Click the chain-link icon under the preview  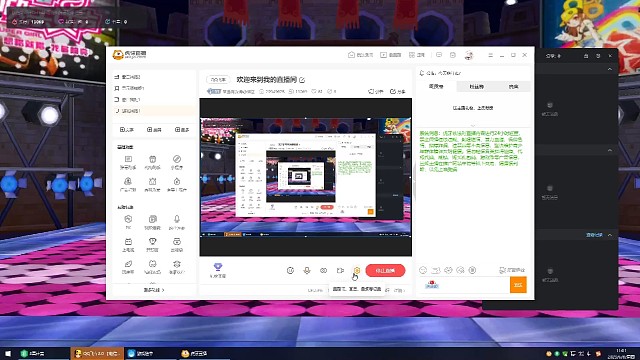pyautogui.click(x=323, y=270)
